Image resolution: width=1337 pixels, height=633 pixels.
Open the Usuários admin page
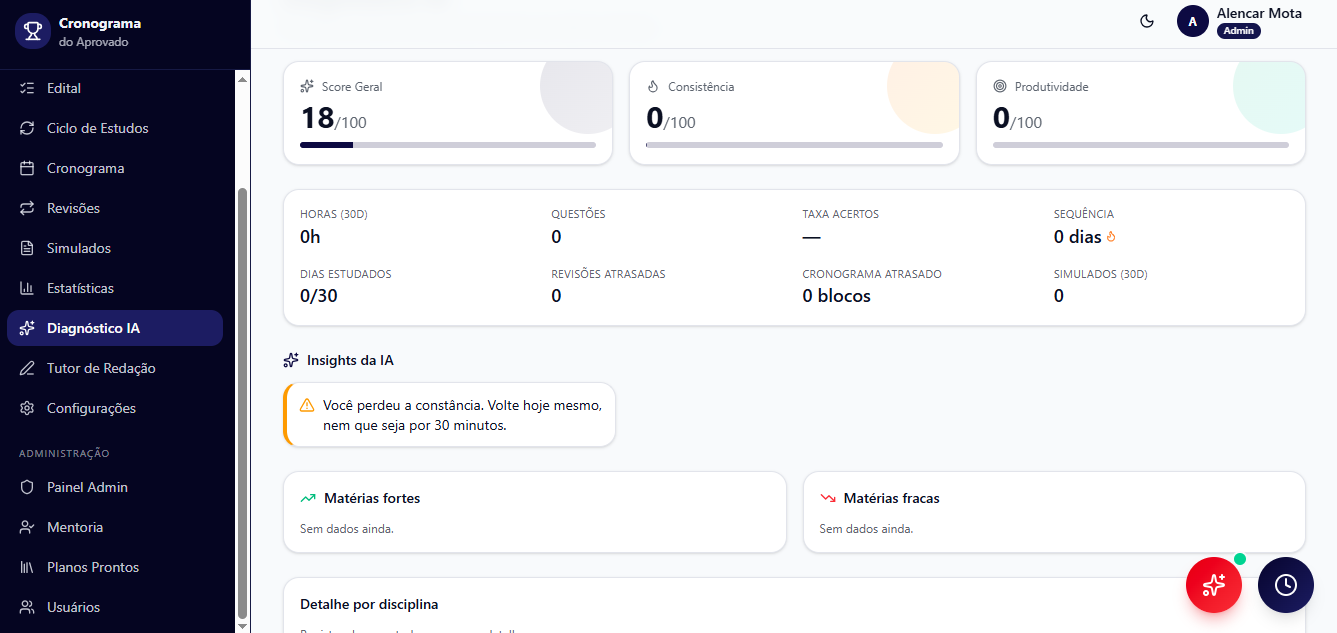[115, 607]
